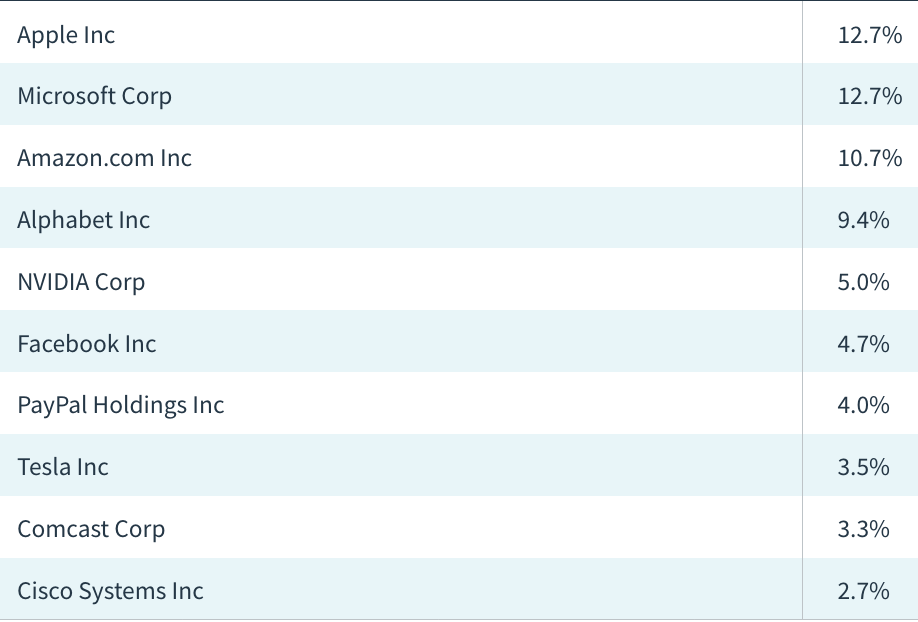
Task: Select the Alphabet Inc entry
Action: coord(84,220)
